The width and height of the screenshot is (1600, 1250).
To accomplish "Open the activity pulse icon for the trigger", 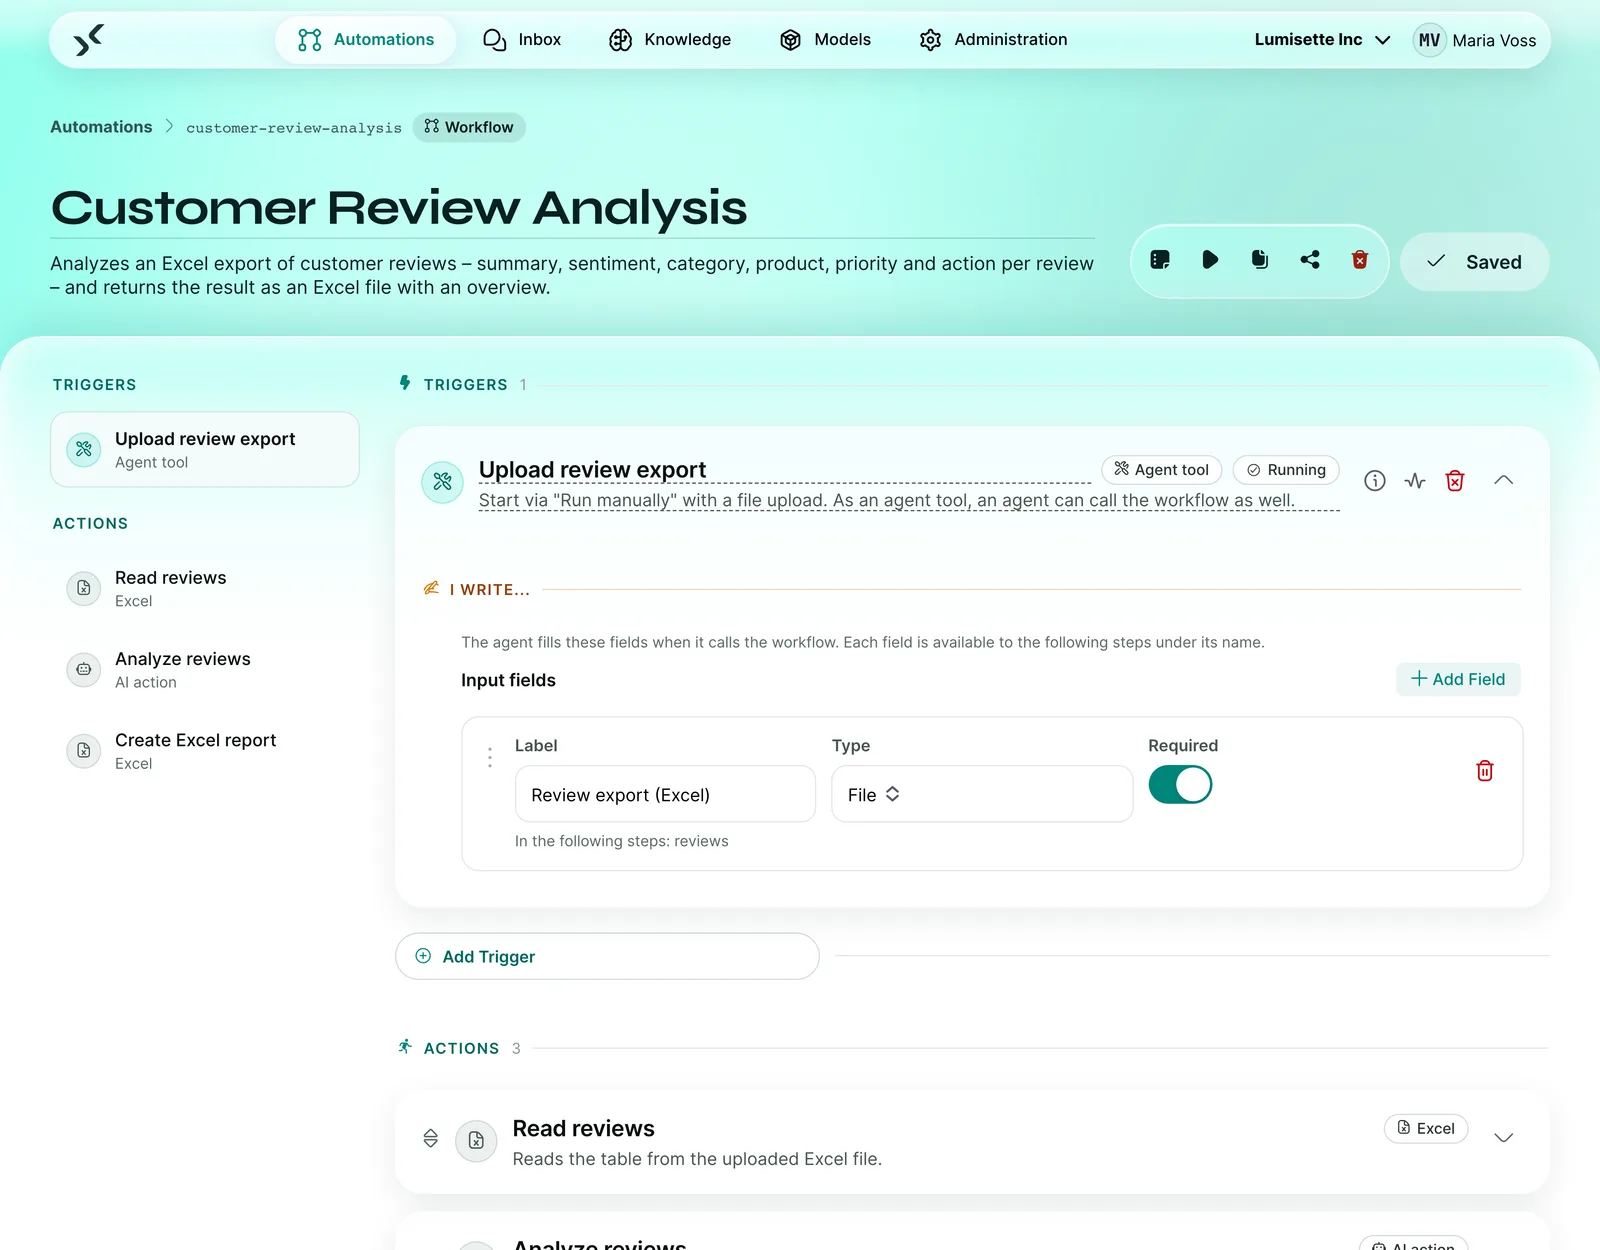I will [1415, 481].
